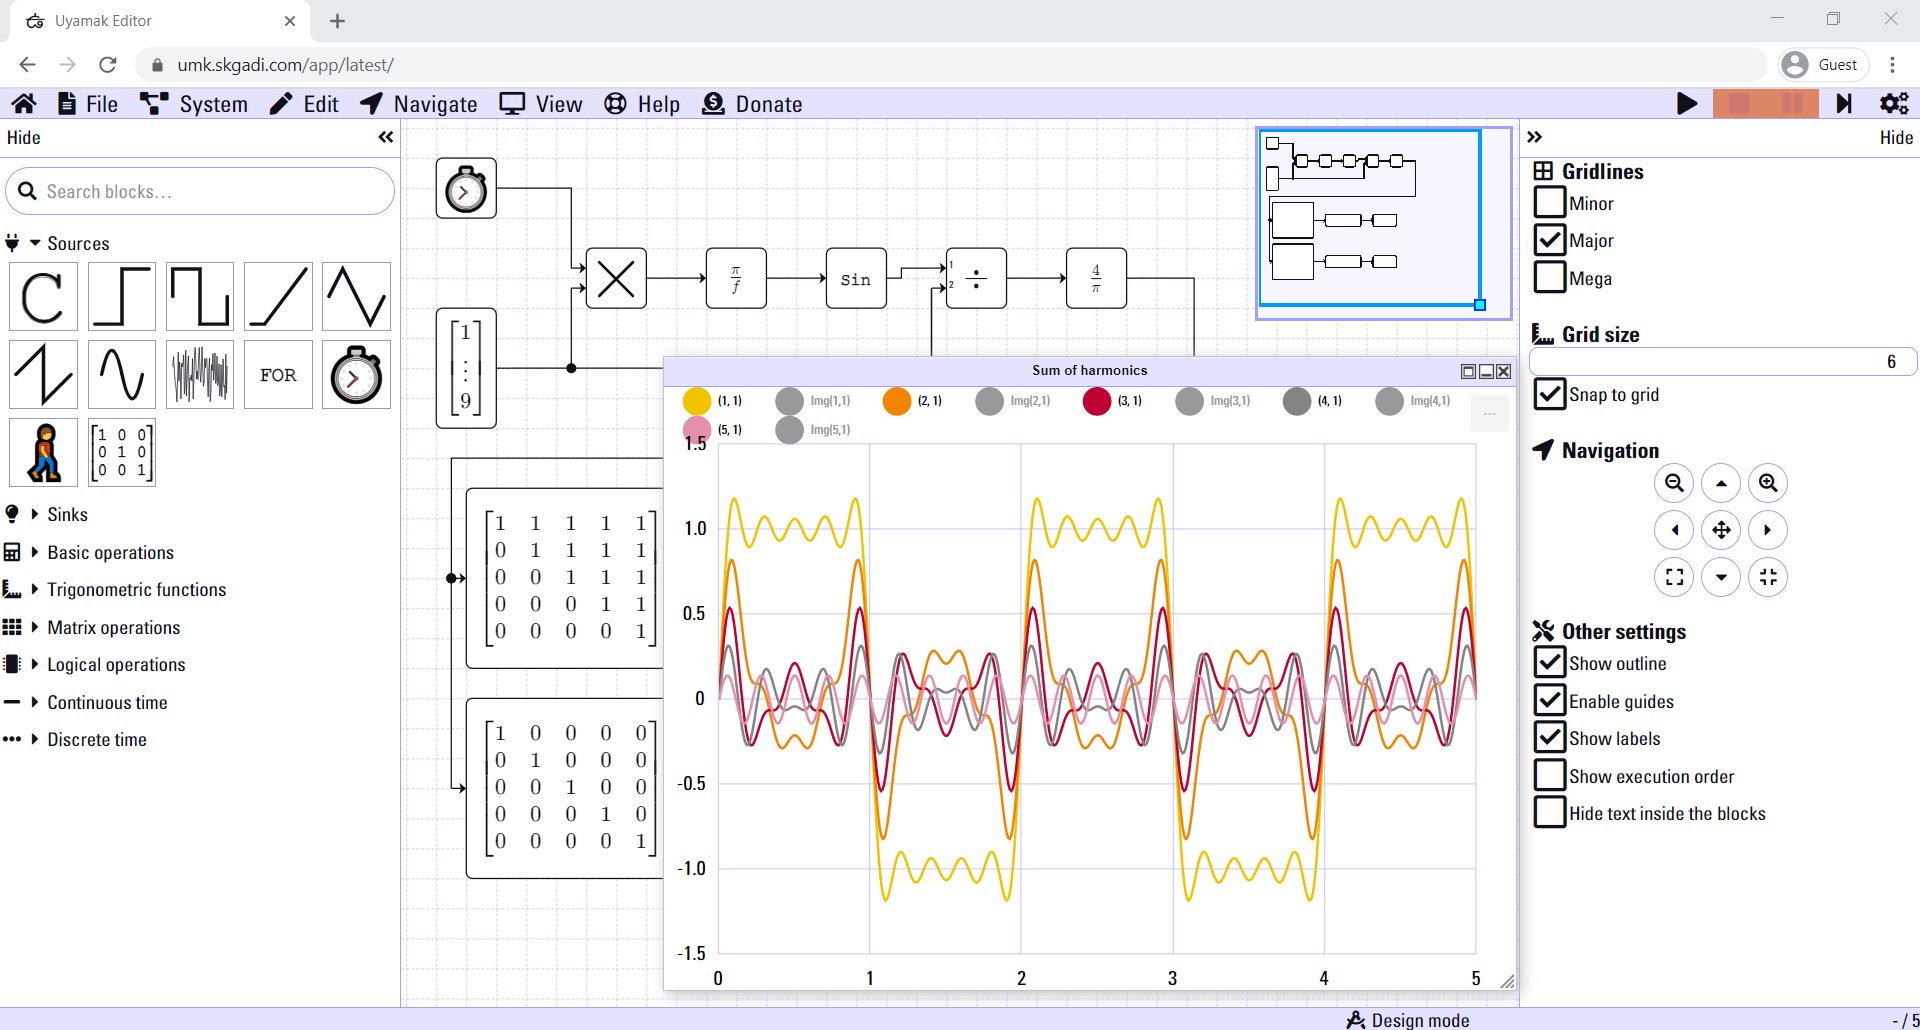Toggle Snap to grid checkbox
The image size is (1920, 1030).
pyautogui.click(x=1550, y=394)
